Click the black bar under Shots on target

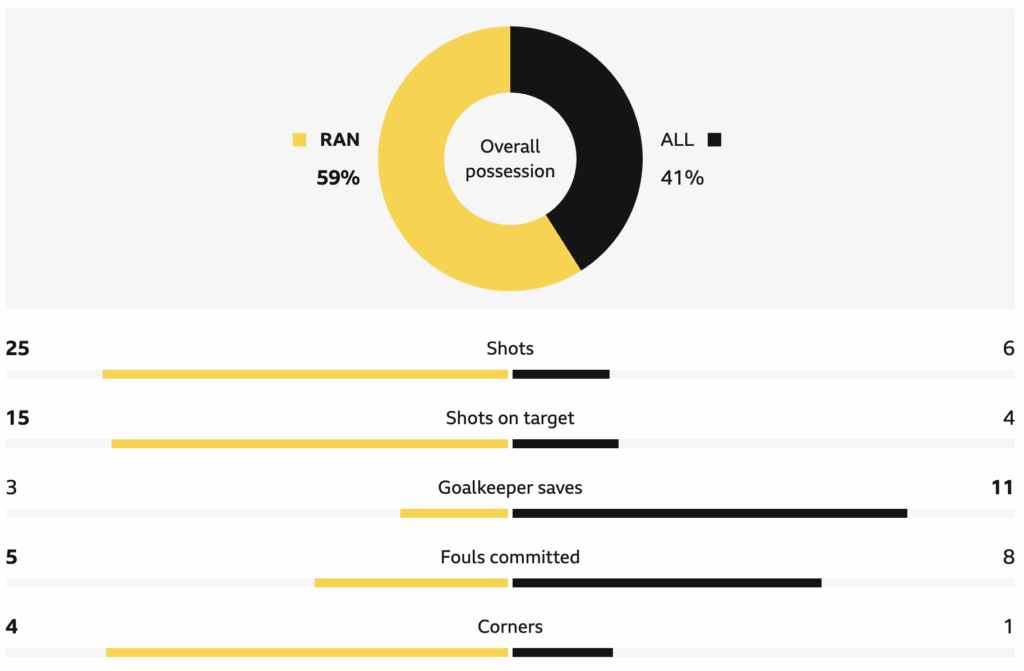point(565,444)
